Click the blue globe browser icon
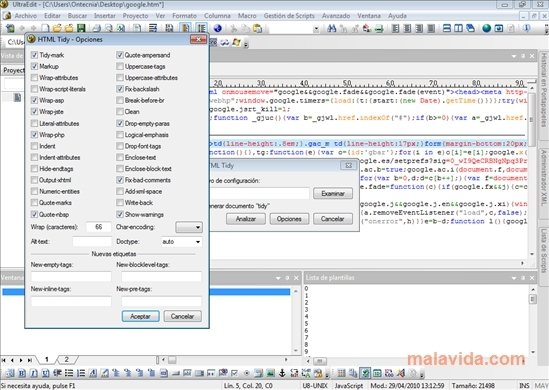The image size is (549, 390). (218, 28)
